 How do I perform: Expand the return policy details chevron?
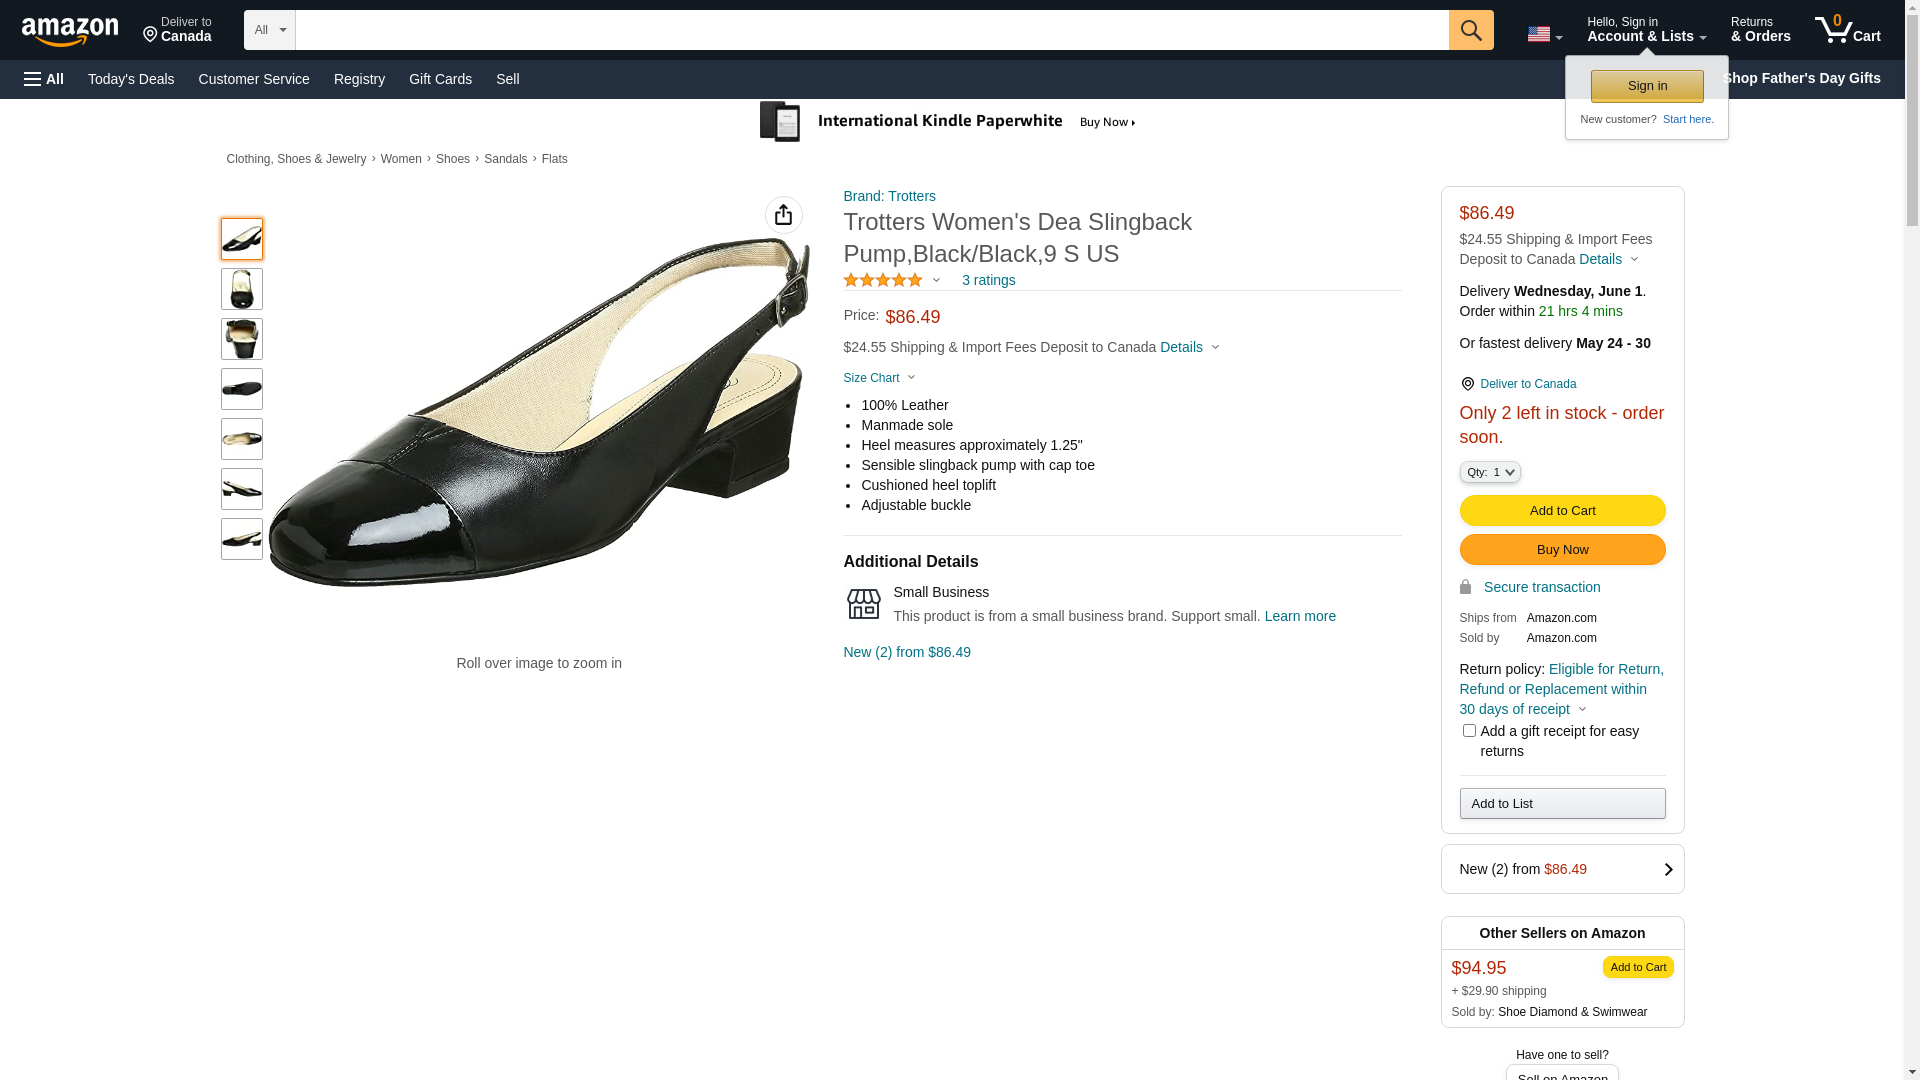(1582, 710)
